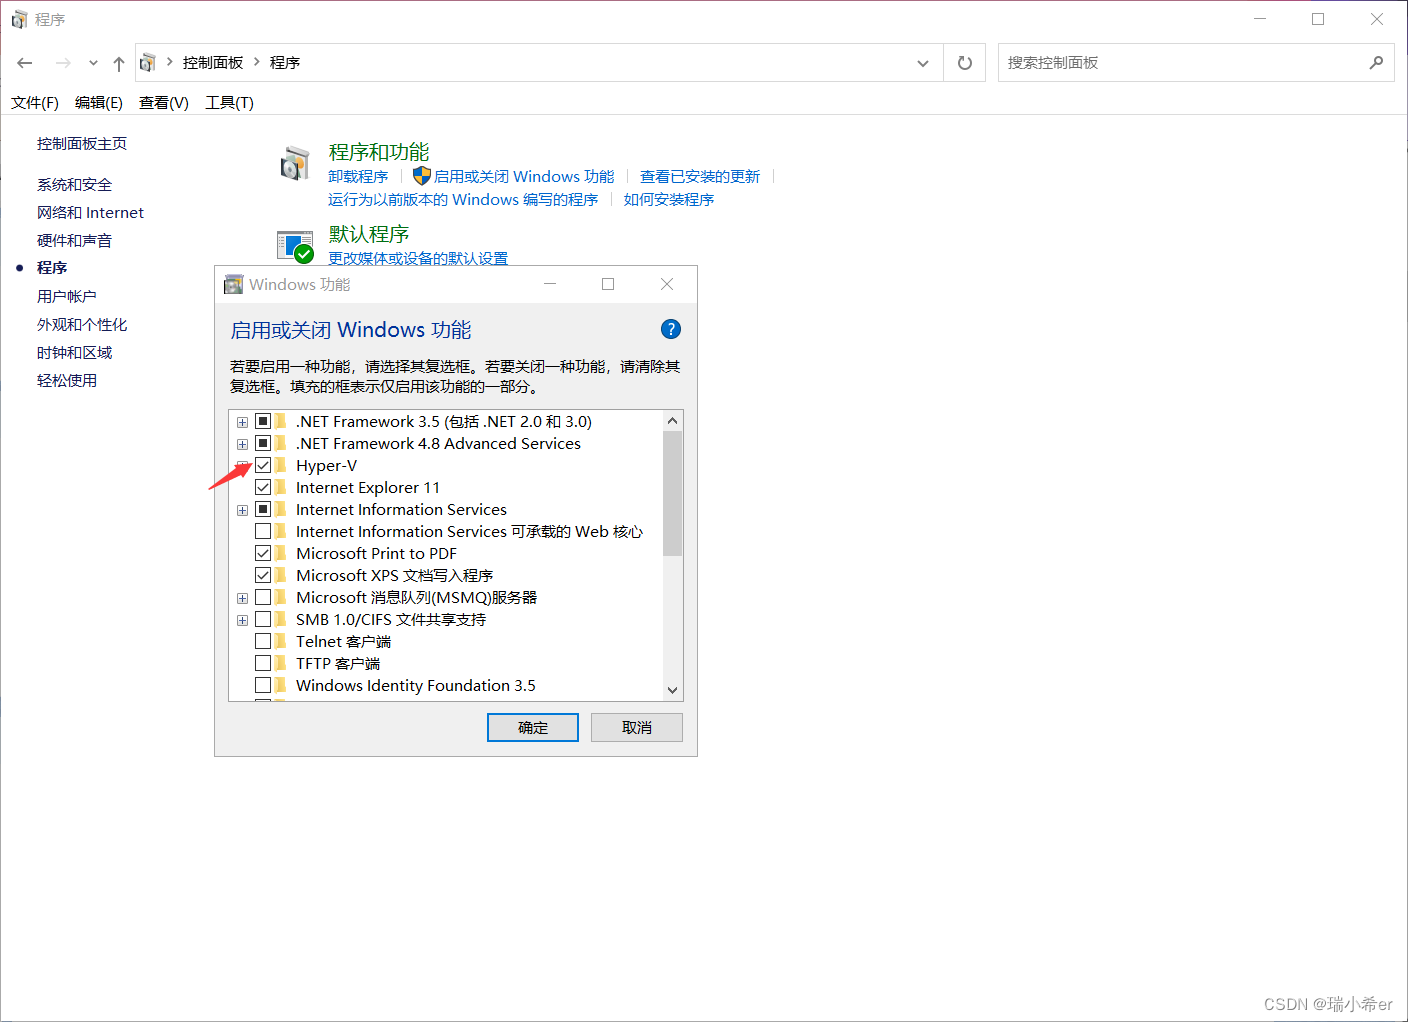Open the address bar history dropdown
This screenshot has width=1408, height=1022.
[x=923, y=63]
